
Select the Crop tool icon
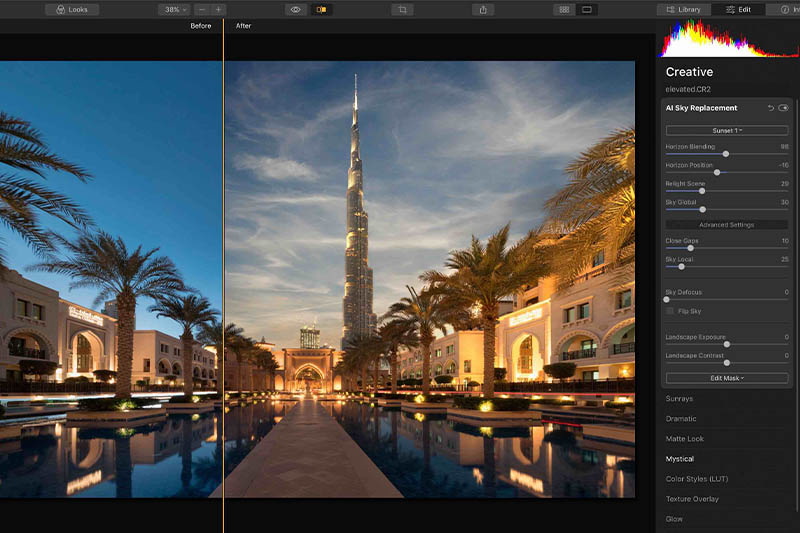click(402, 9)
